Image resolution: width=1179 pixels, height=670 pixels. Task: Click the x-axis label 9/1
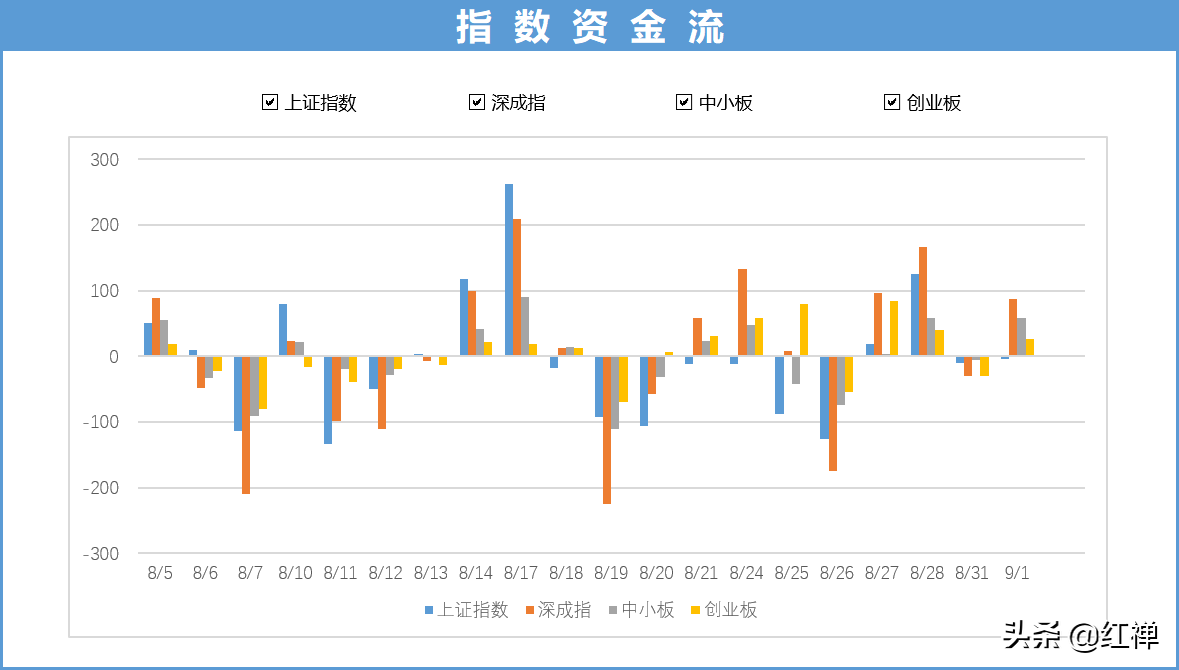(1017, 573)
